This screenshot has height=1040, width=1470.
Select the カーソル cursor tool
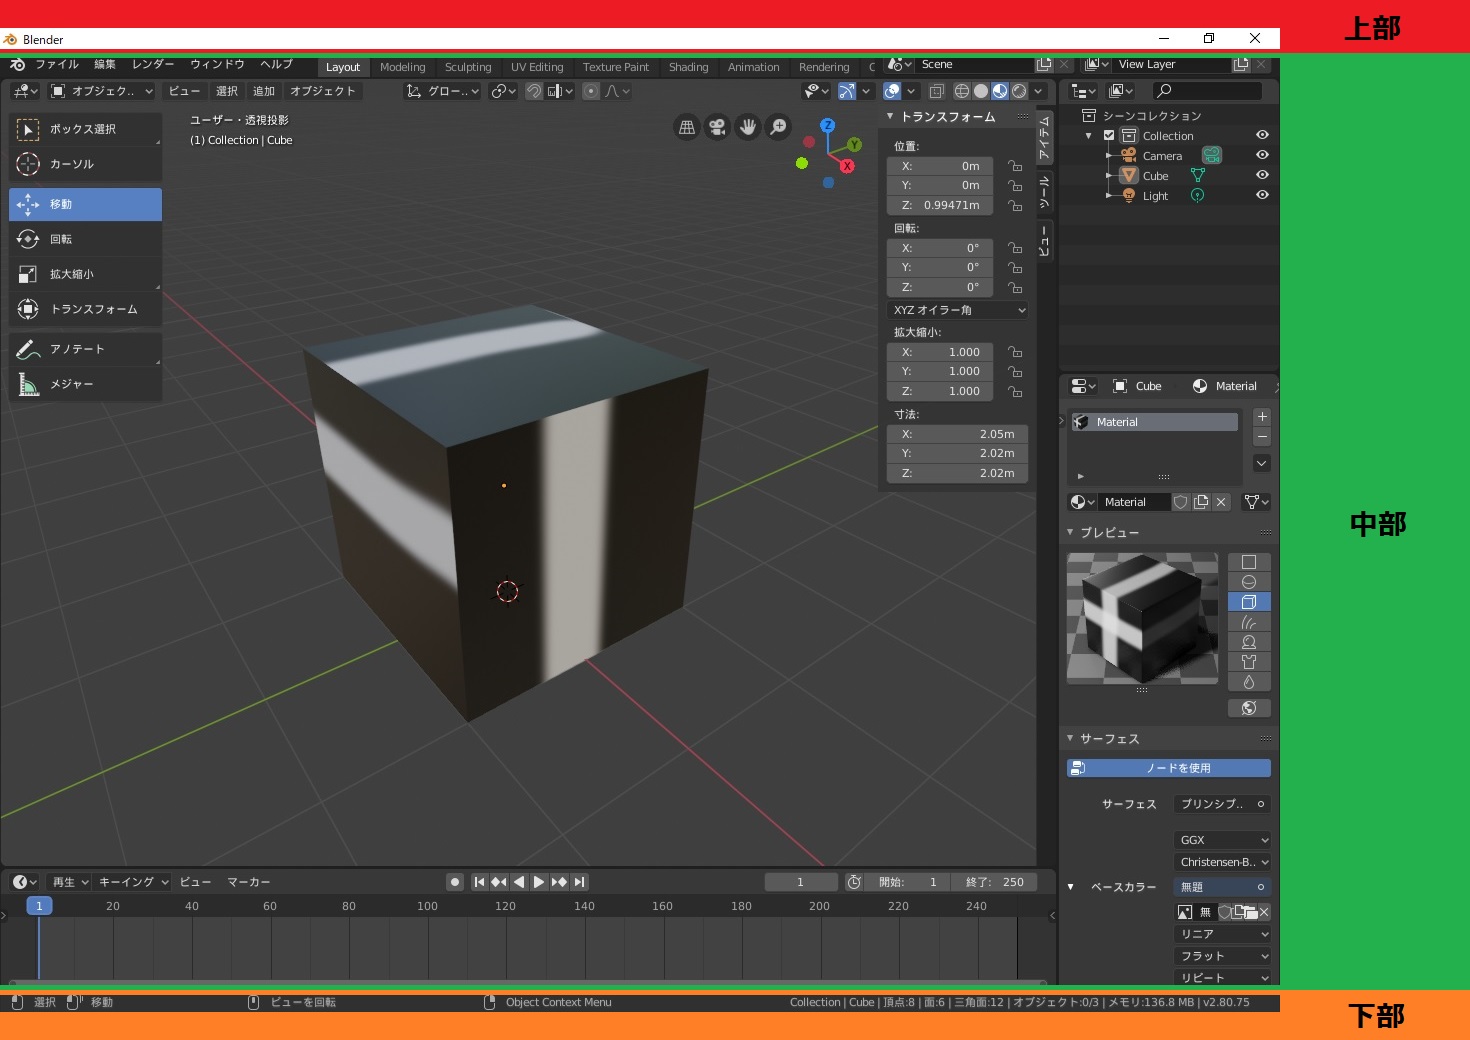pos(85,164)
